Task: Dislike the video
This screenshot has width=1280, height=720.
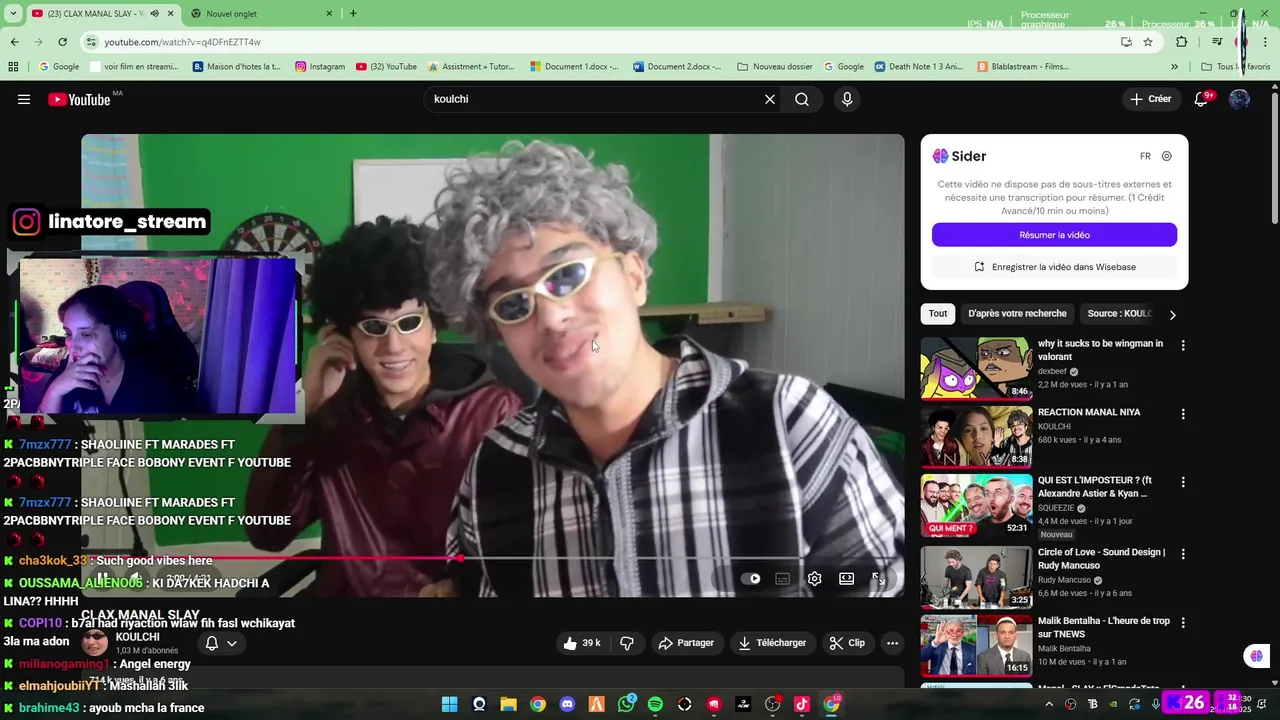Action: (x=627, y=643)
